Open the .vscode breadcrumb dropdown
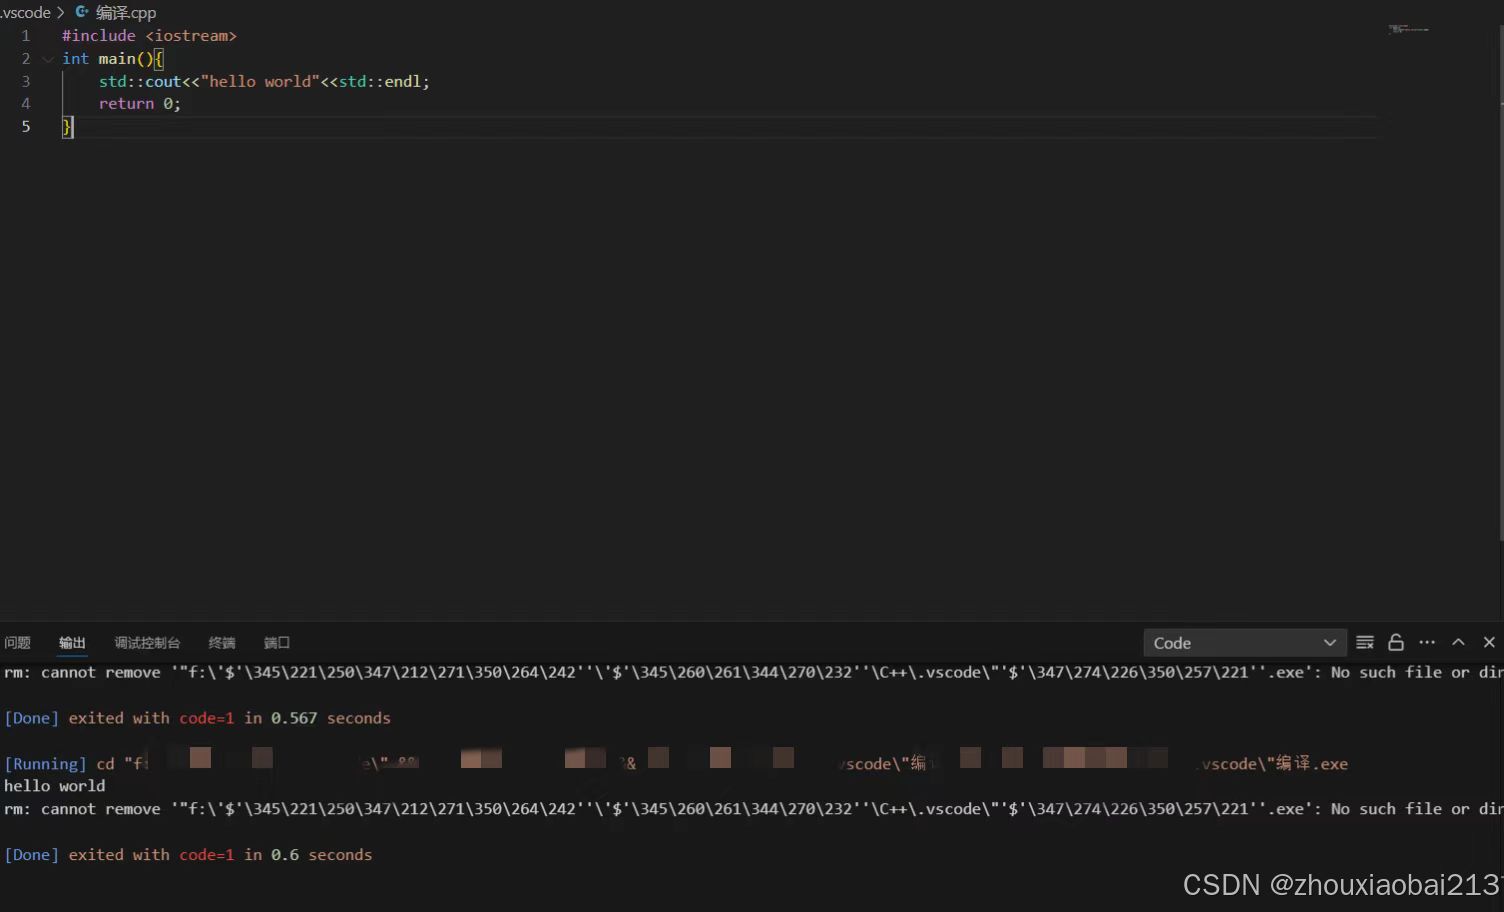 [x=27, y=12]
